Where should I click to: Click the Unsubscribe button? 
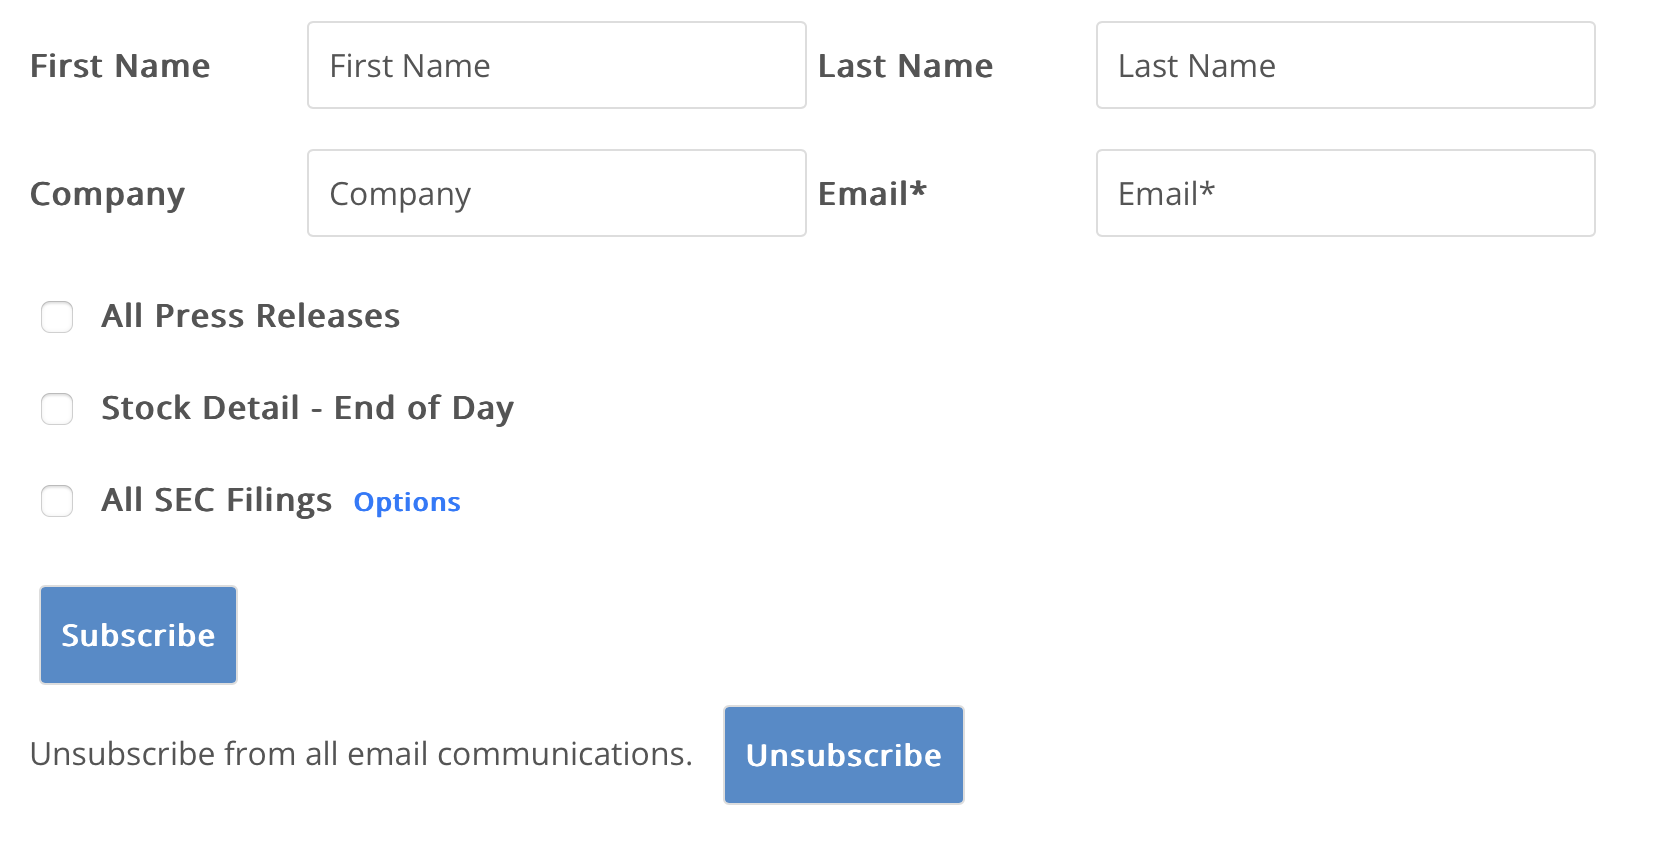pyautogui.click(x=843, y=755)
